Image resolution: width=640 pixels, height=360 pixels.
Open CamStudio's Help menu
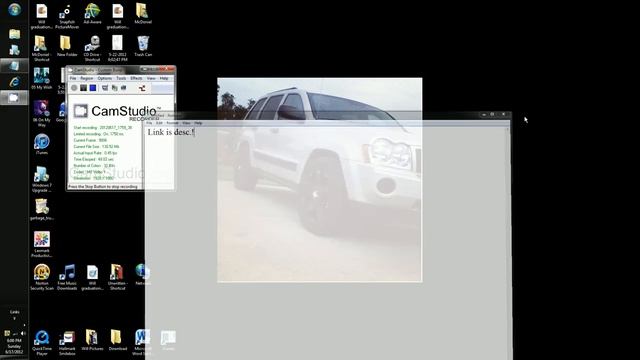(164, 78)
